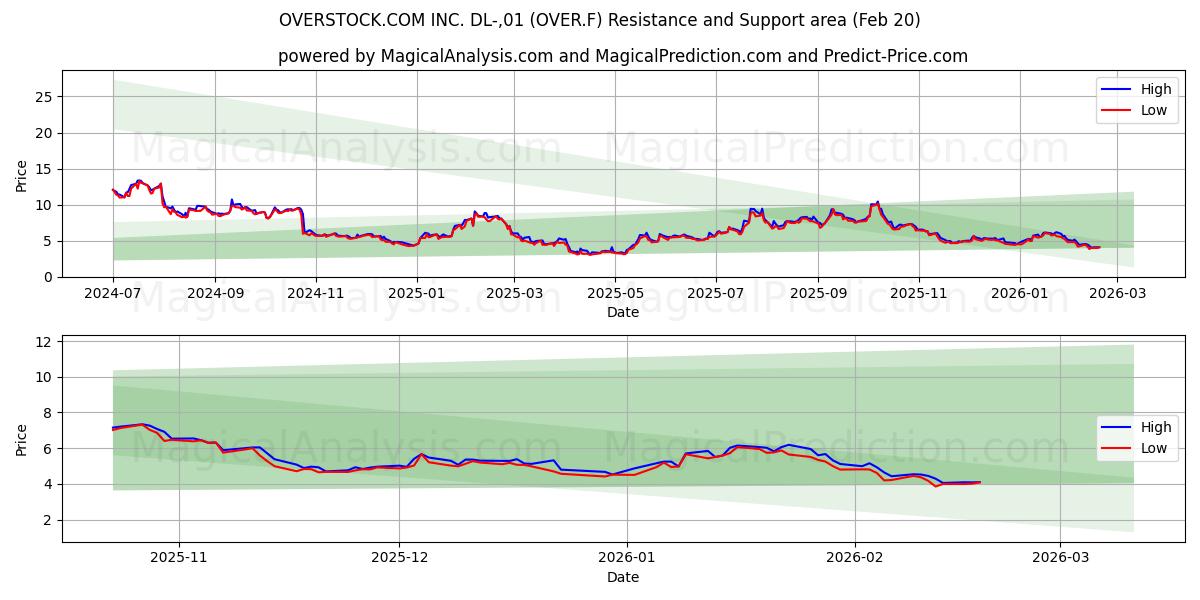Click the 'Price' y-axis label of the lower chart
Viewport: 1200px width, 600px height.
pyautogui.click(x=22, y=439)
